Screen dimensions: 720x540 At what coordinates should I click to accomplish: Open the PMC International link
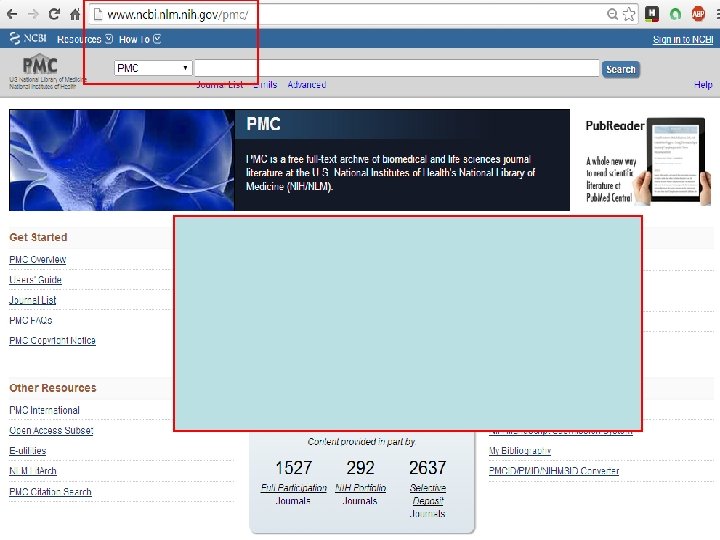(x=45, y=411)
